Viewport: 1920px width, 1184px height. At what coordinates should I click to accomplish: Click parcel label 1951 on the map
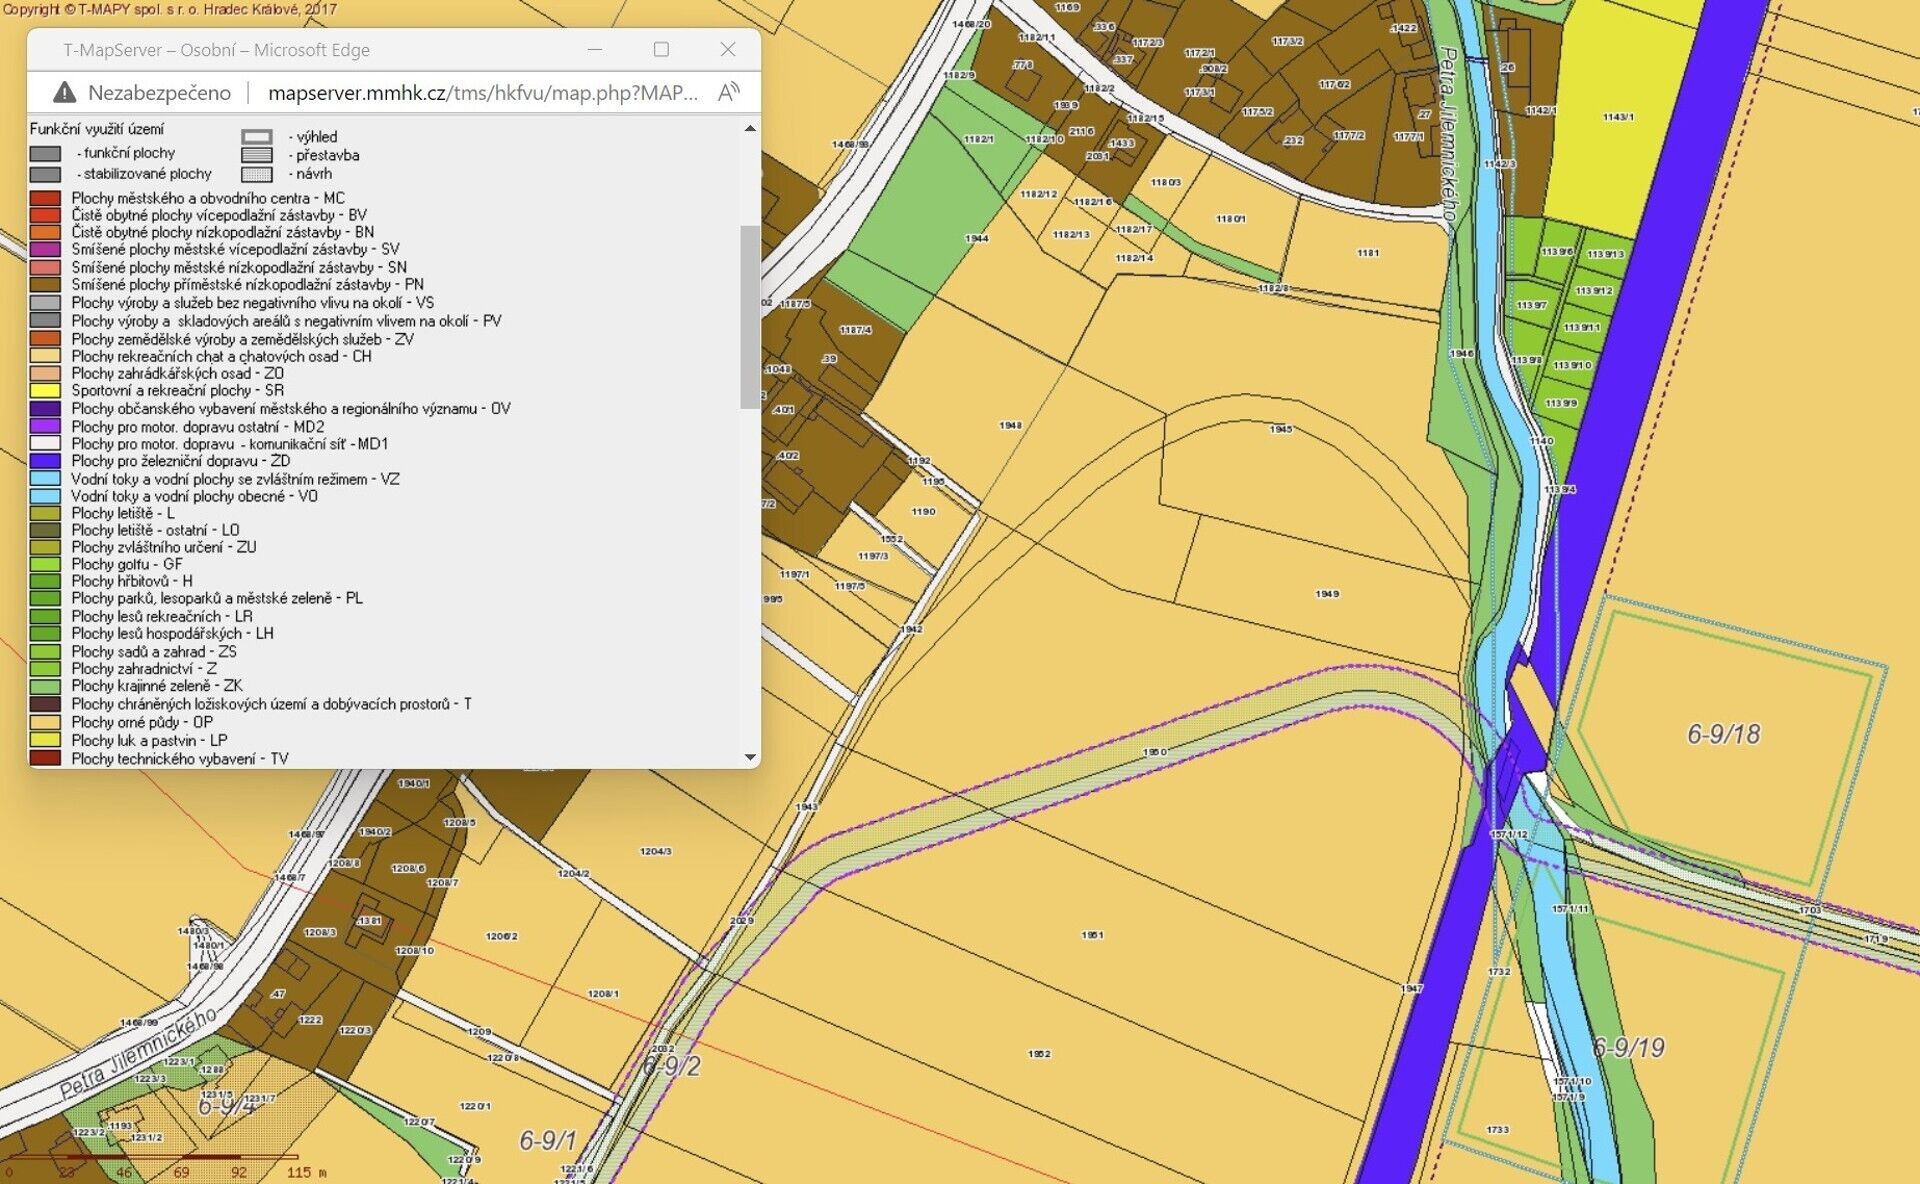(x=1092, y=935)
